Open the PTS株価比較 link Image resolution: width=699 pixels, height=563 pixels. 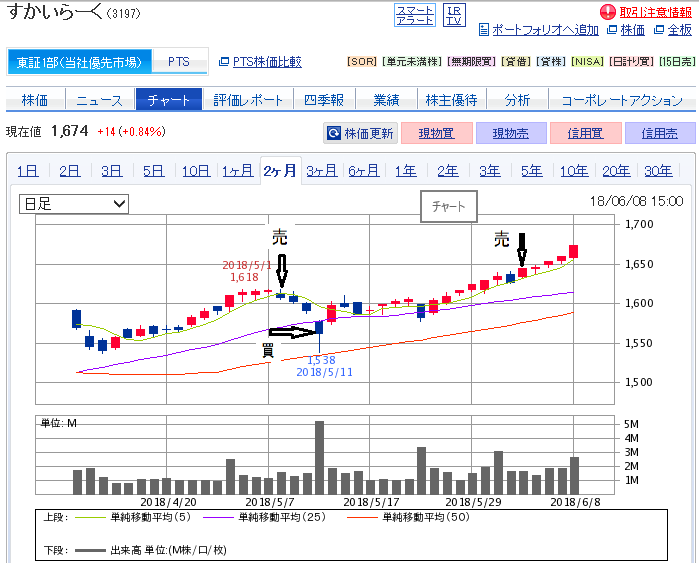click(267, 62)
